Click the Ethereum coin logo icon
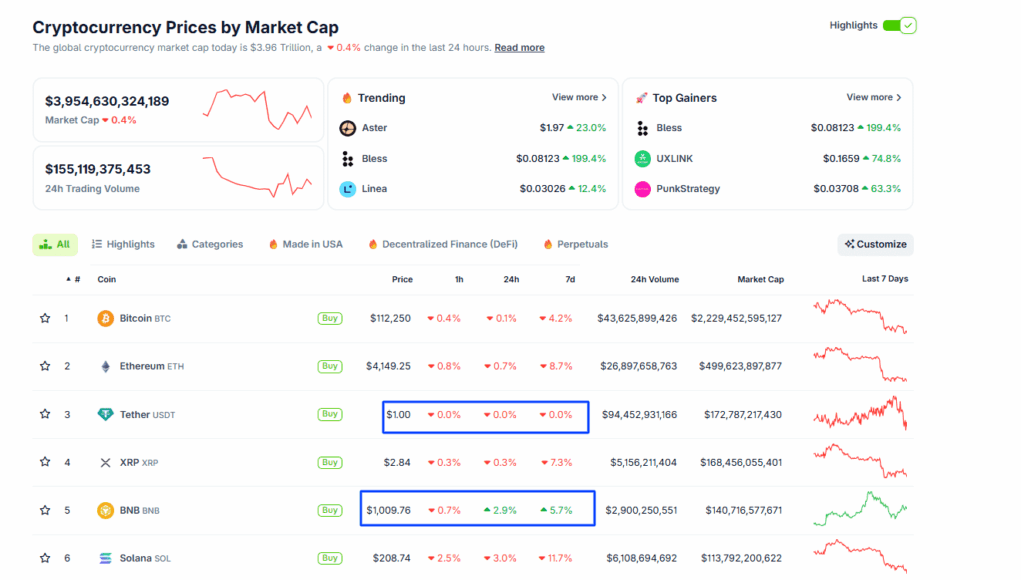 [105, 366]
